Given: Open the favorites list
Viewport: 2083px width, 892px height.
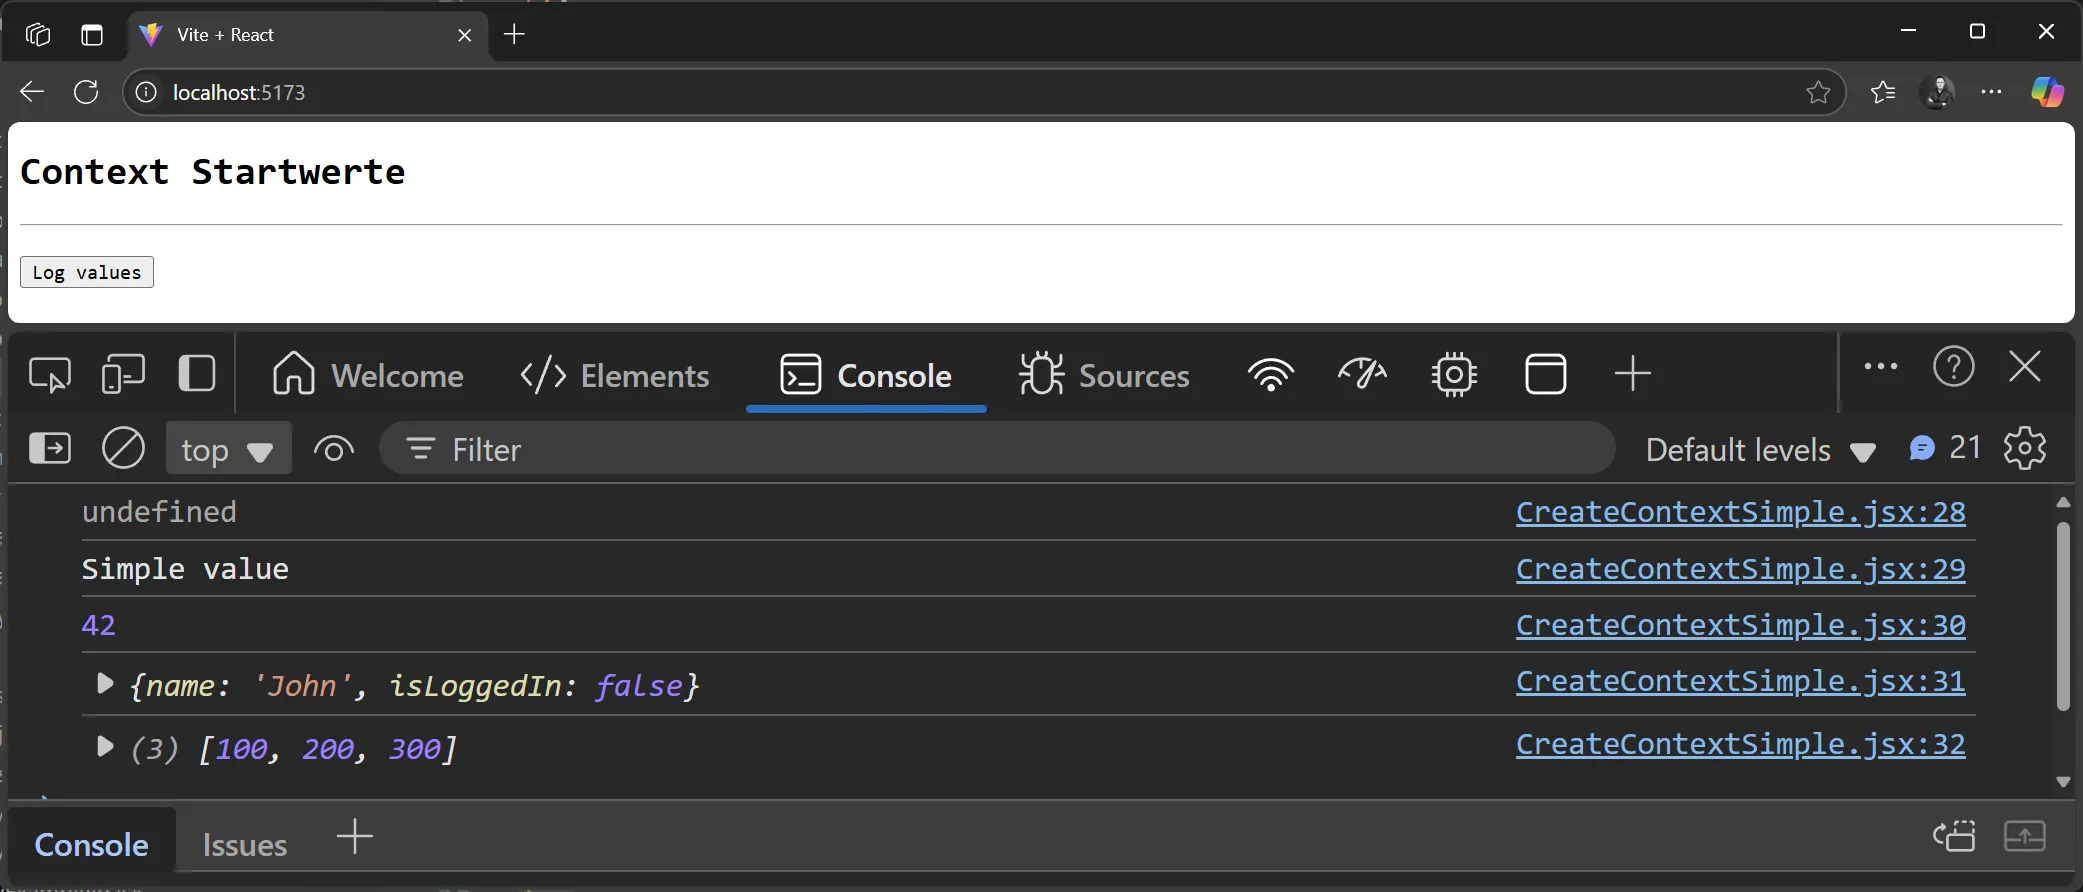Looking at the screenshot, I should pos(1883,92).
